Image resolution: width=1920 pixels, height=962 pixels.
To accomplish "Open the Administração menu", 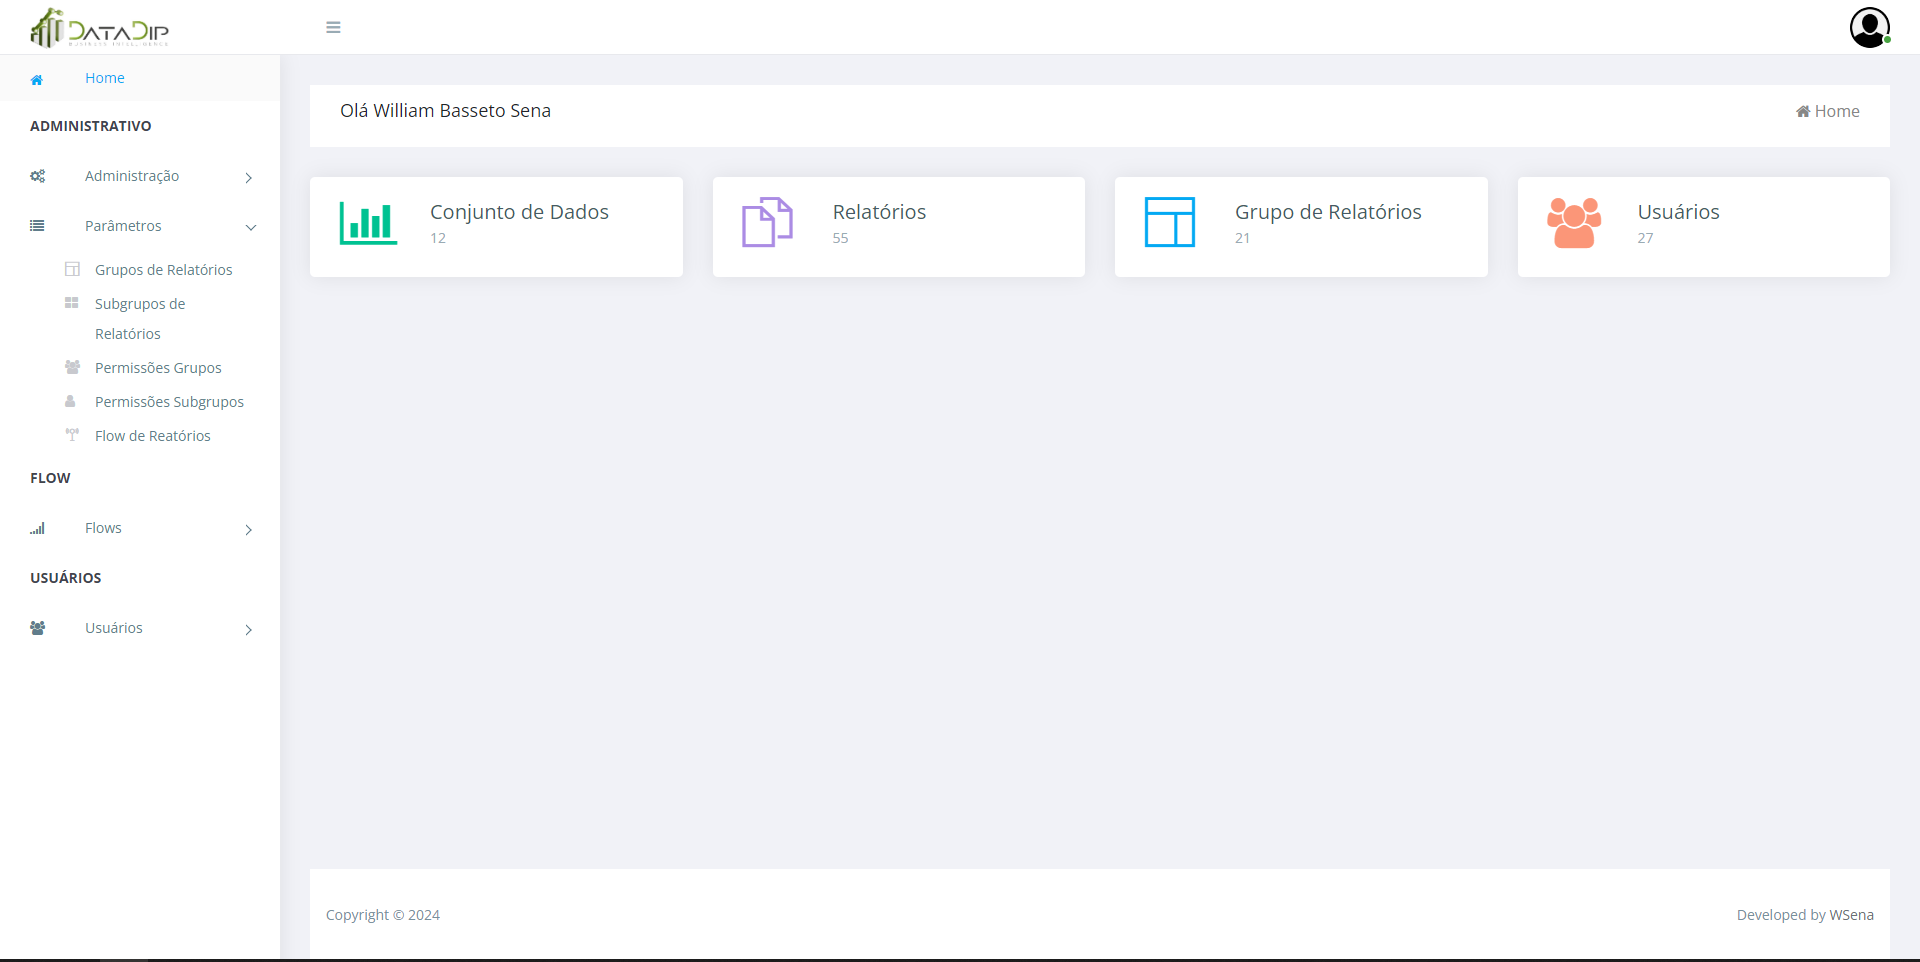I will click(x=140, y=176).
